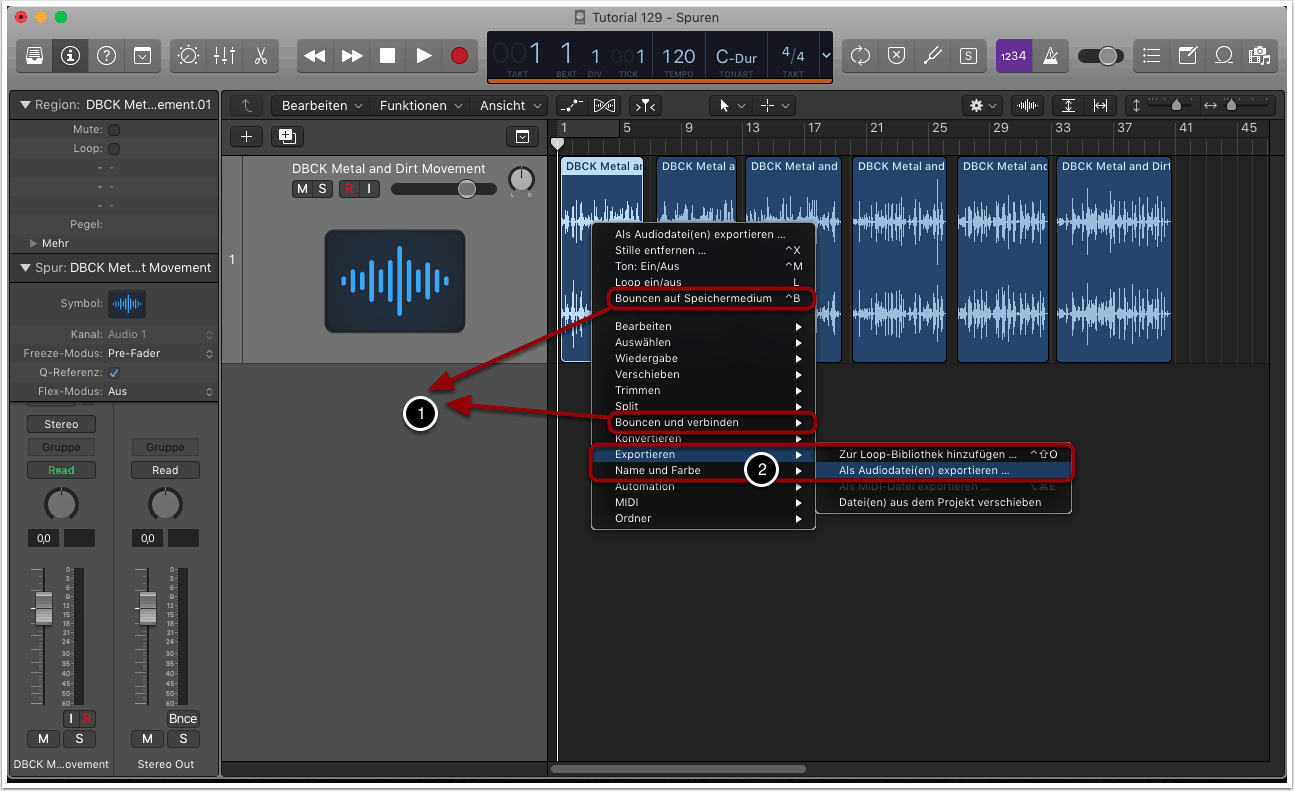Screen dimensions: 1294x791
Task: Open the Mixer from toolbar
Action: pos(225,56)
